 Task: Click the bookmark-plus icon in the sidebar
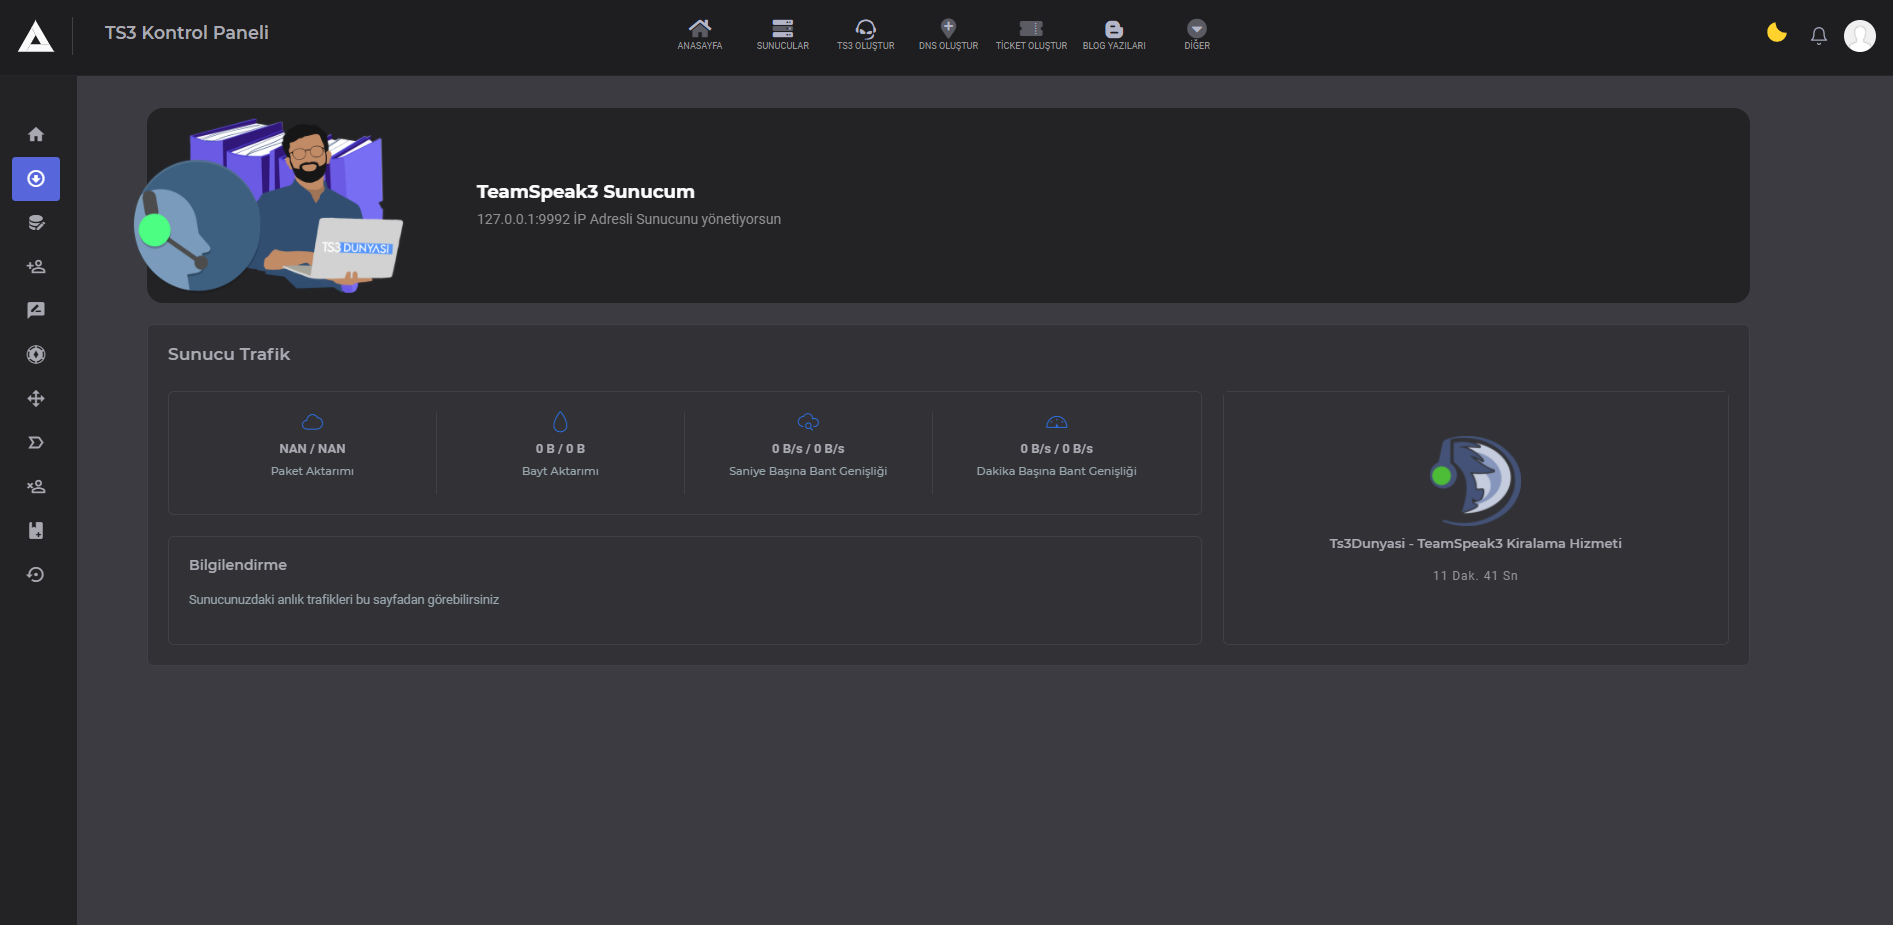(x=36, y=531)
